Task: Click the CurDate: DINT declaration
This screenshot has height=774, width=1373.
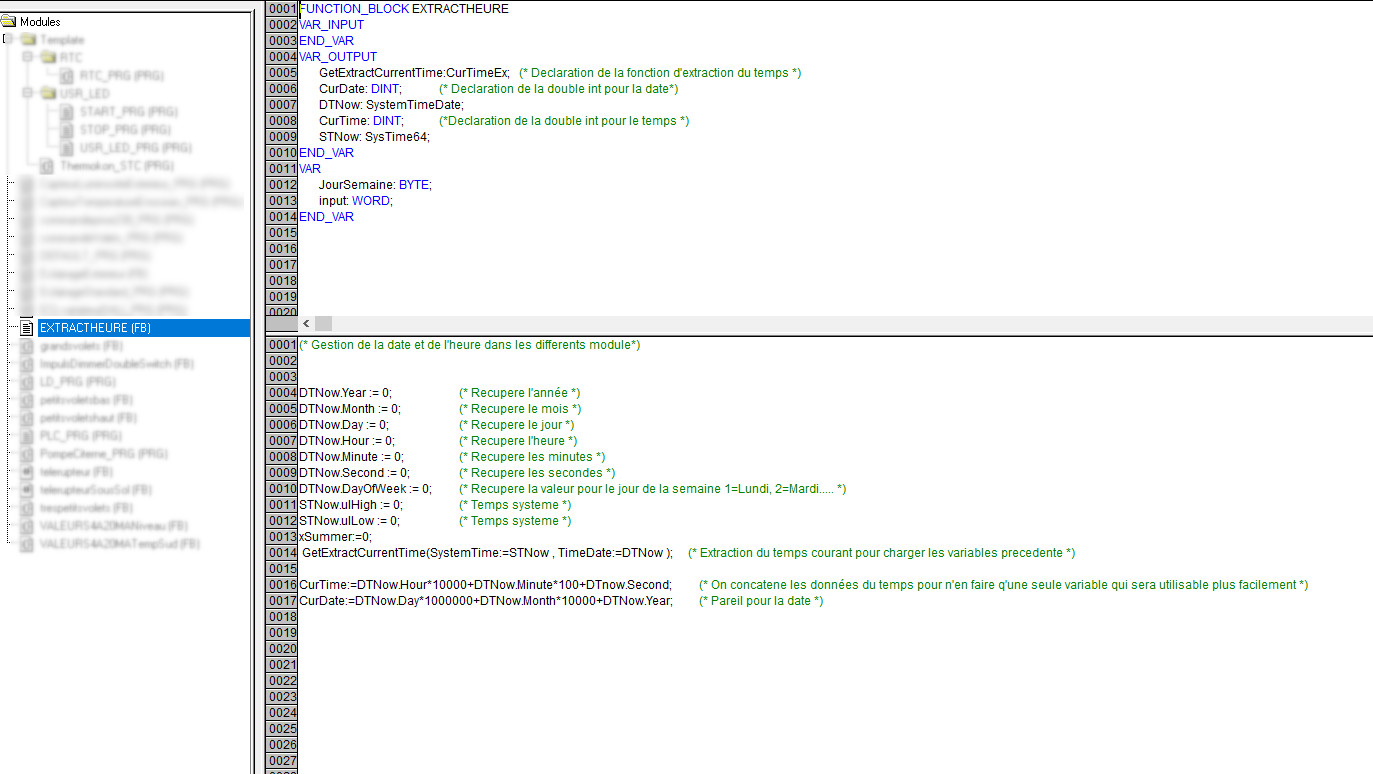Action: click(360, 89)
